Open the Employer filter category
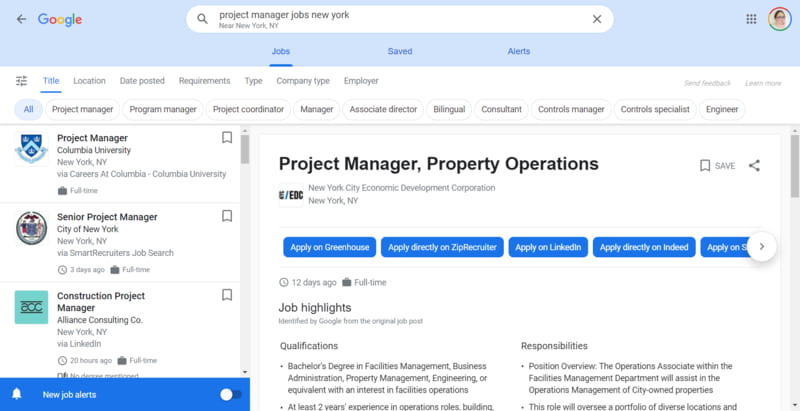The height and width of the screenshot is (411, 800). [361, 81]
